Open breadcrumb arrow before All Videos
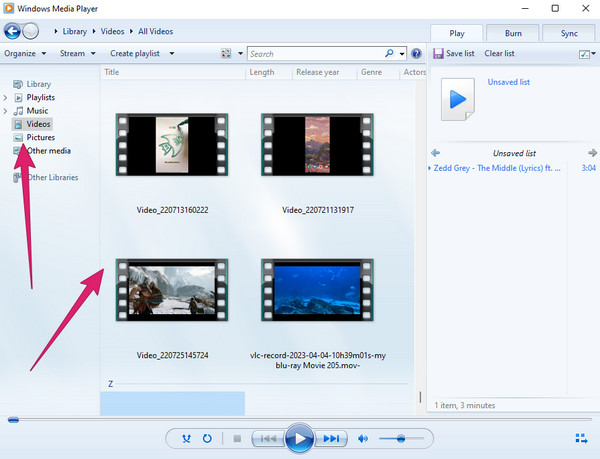The image size is (600, 459). [131, 31]
